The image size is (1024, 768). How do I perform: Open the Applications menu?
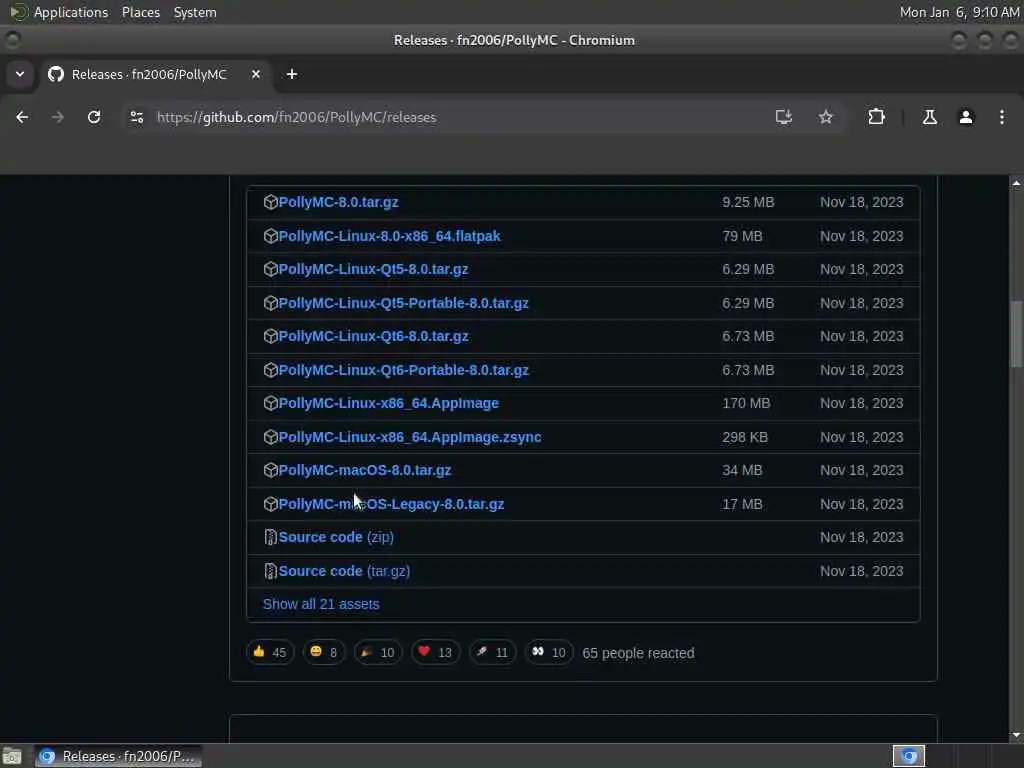pyautogui.click(x=71, y=12)
